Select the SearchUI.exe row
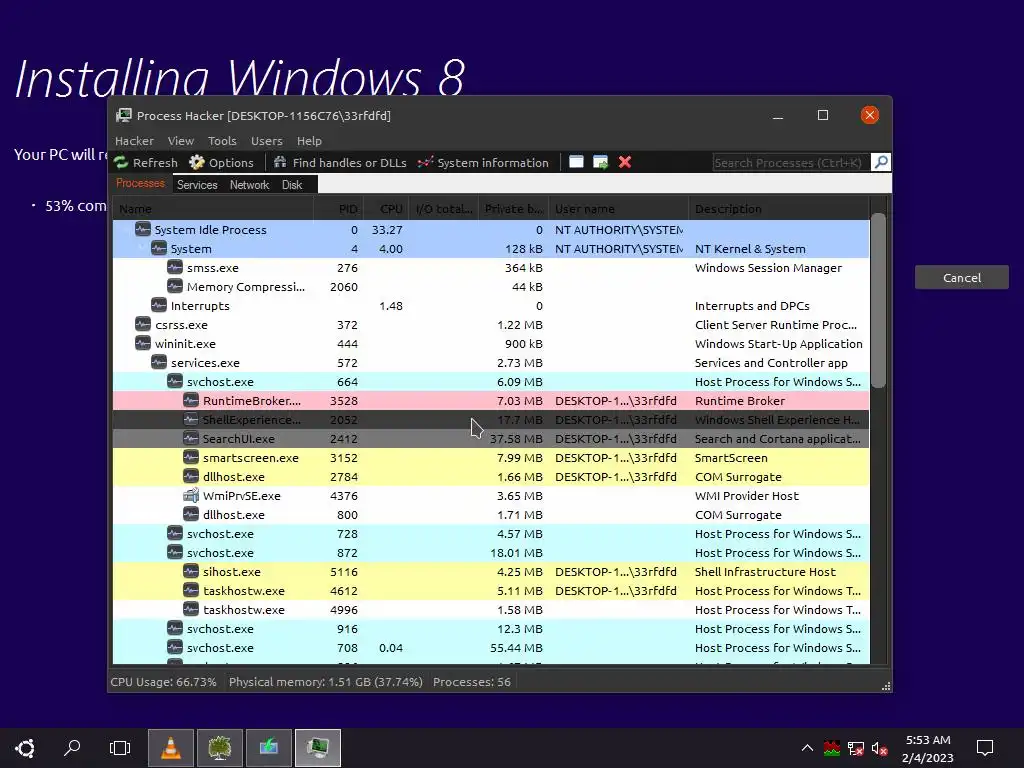Image resolution: width=1024 pixels, height=768 pixels. tap(490, 438)
